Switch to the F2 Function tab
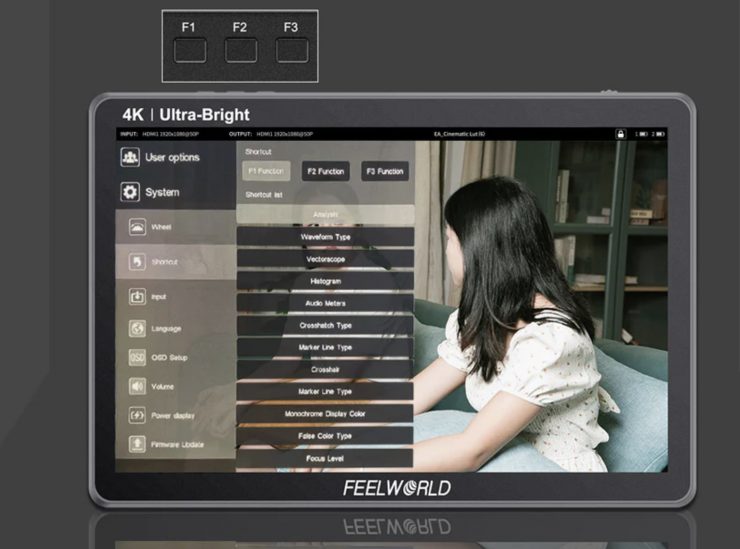This screenshot has width=740, height=549. [x=325, y=171]
